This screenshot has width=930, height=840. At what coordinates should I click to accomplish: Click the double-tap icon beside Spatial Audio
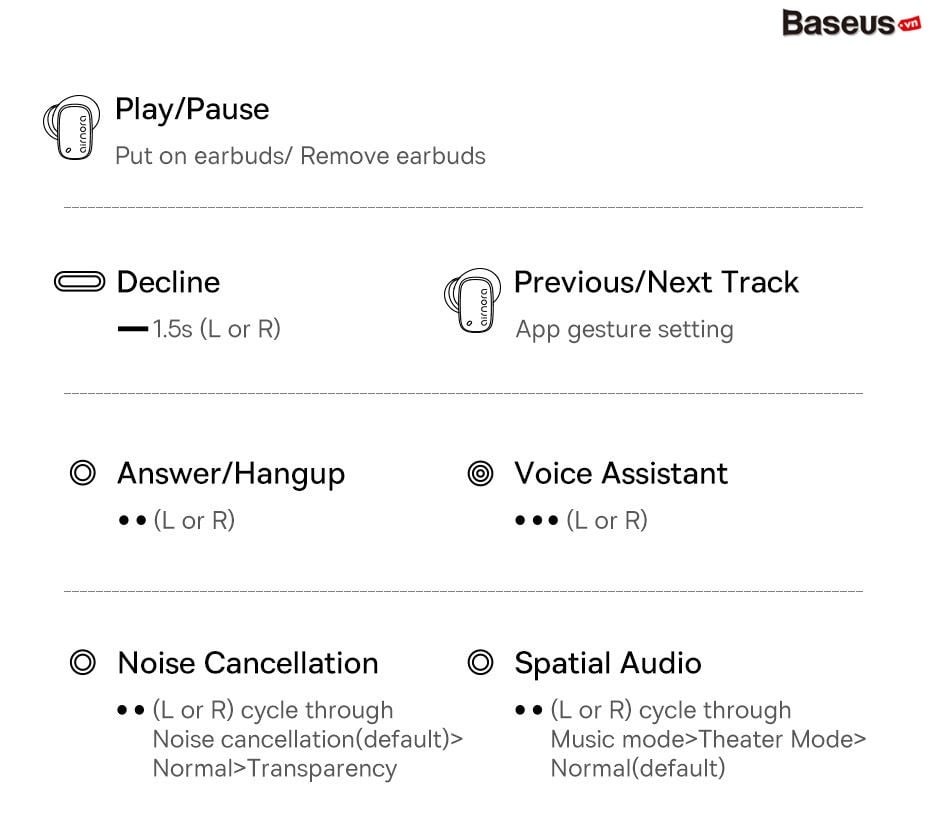pyautogui.click(x=480, y=663)
